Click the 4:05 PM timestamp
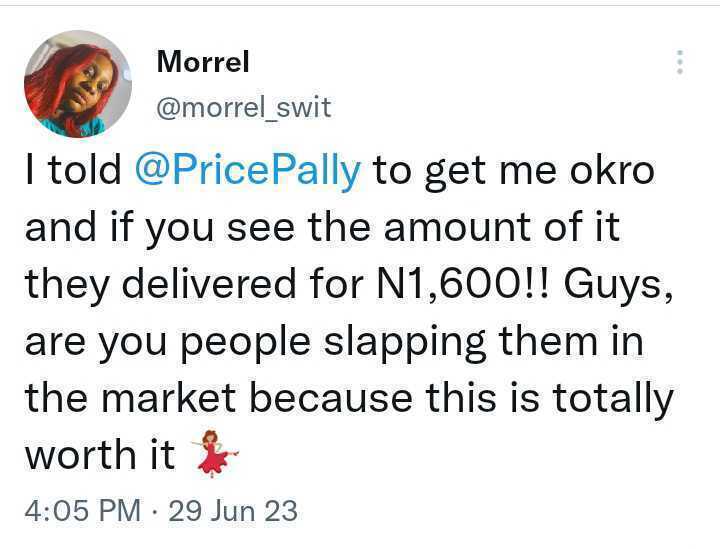 click(82, 511)
